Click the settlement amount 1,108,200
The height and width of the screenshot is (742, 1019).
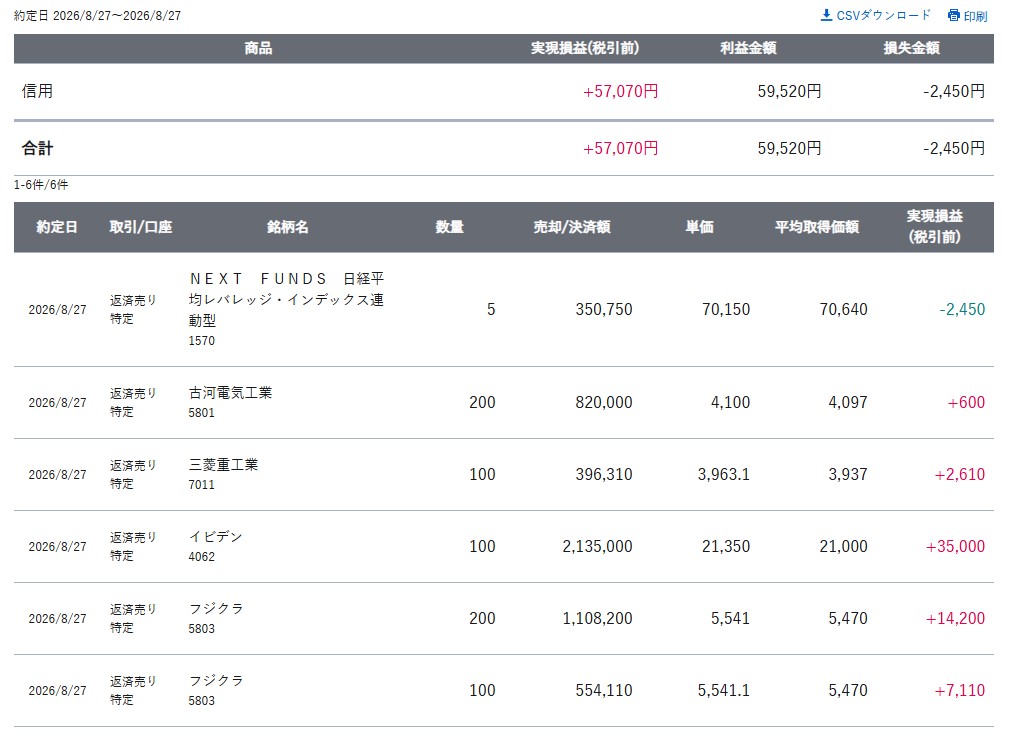[597, 619]
